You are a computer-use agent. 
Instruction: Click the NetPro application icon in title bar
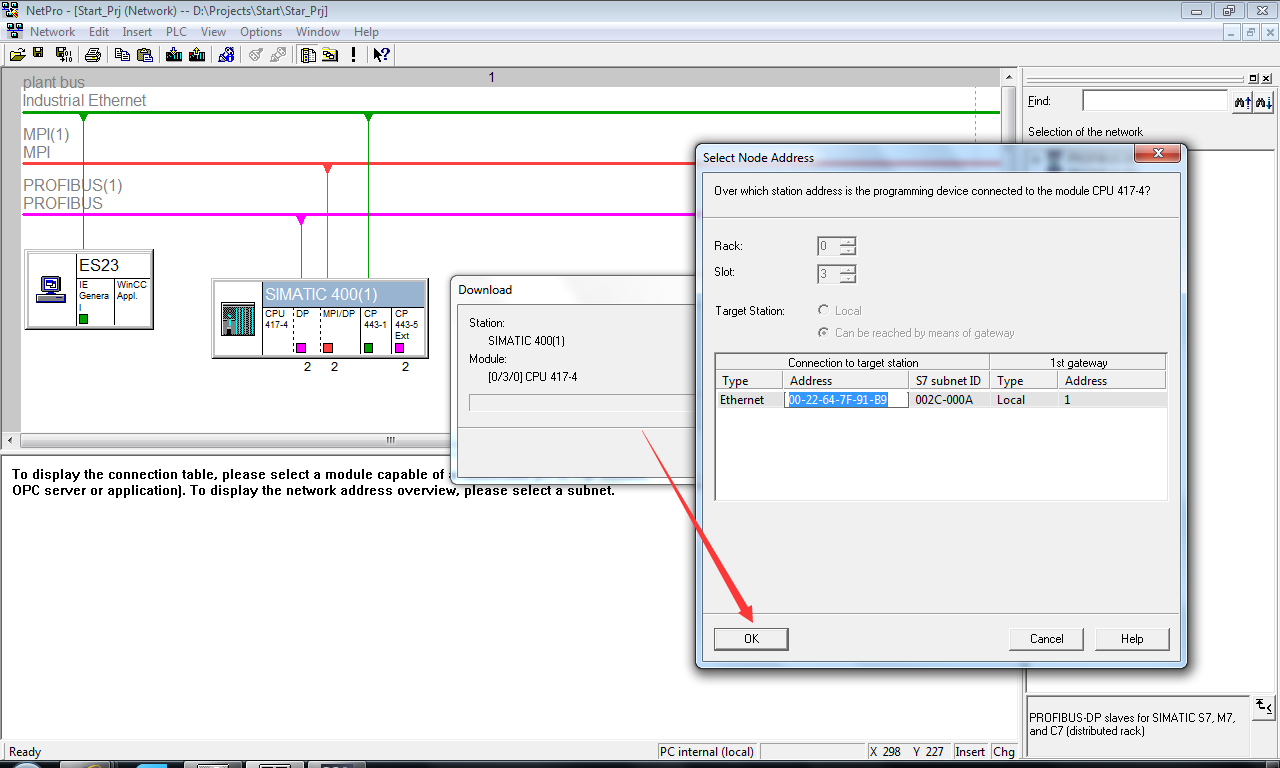[x=12, y=10]
